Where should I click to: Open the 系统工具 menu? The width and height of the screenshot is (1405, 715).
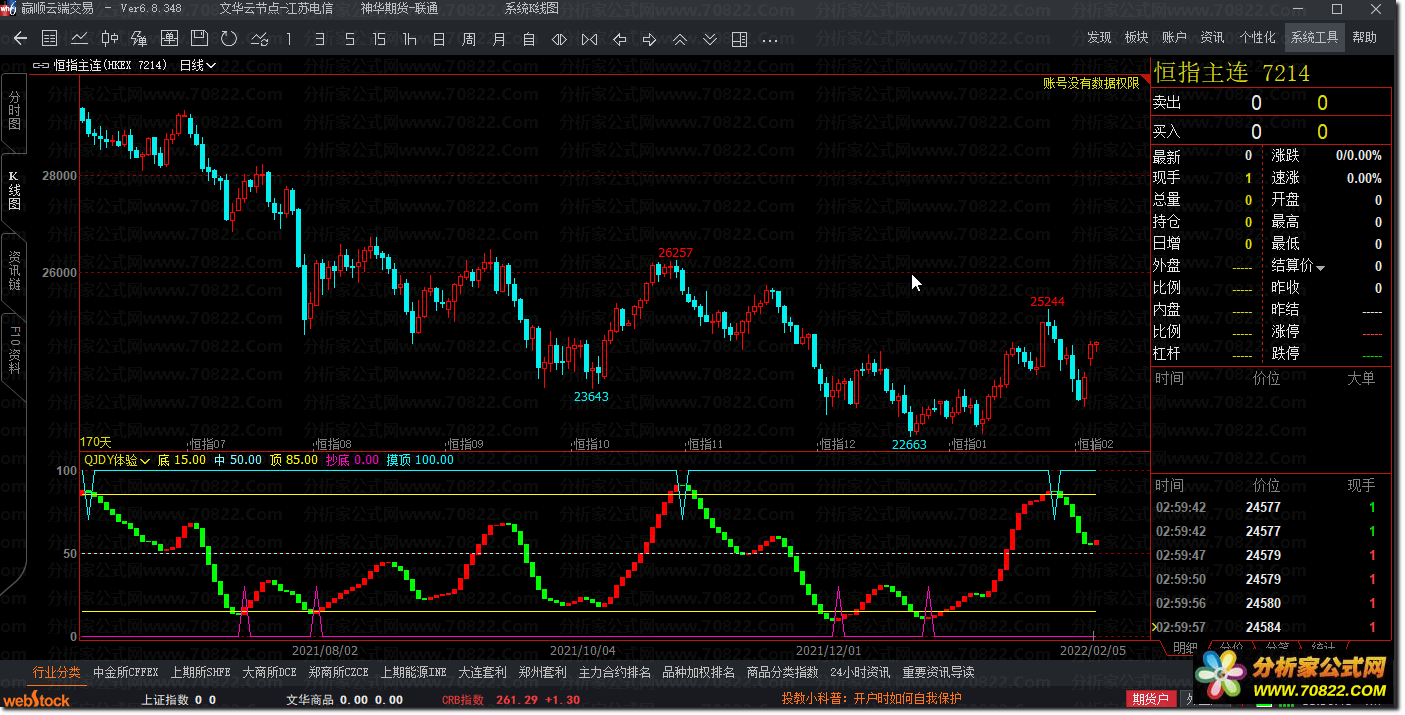[1315, 37]
